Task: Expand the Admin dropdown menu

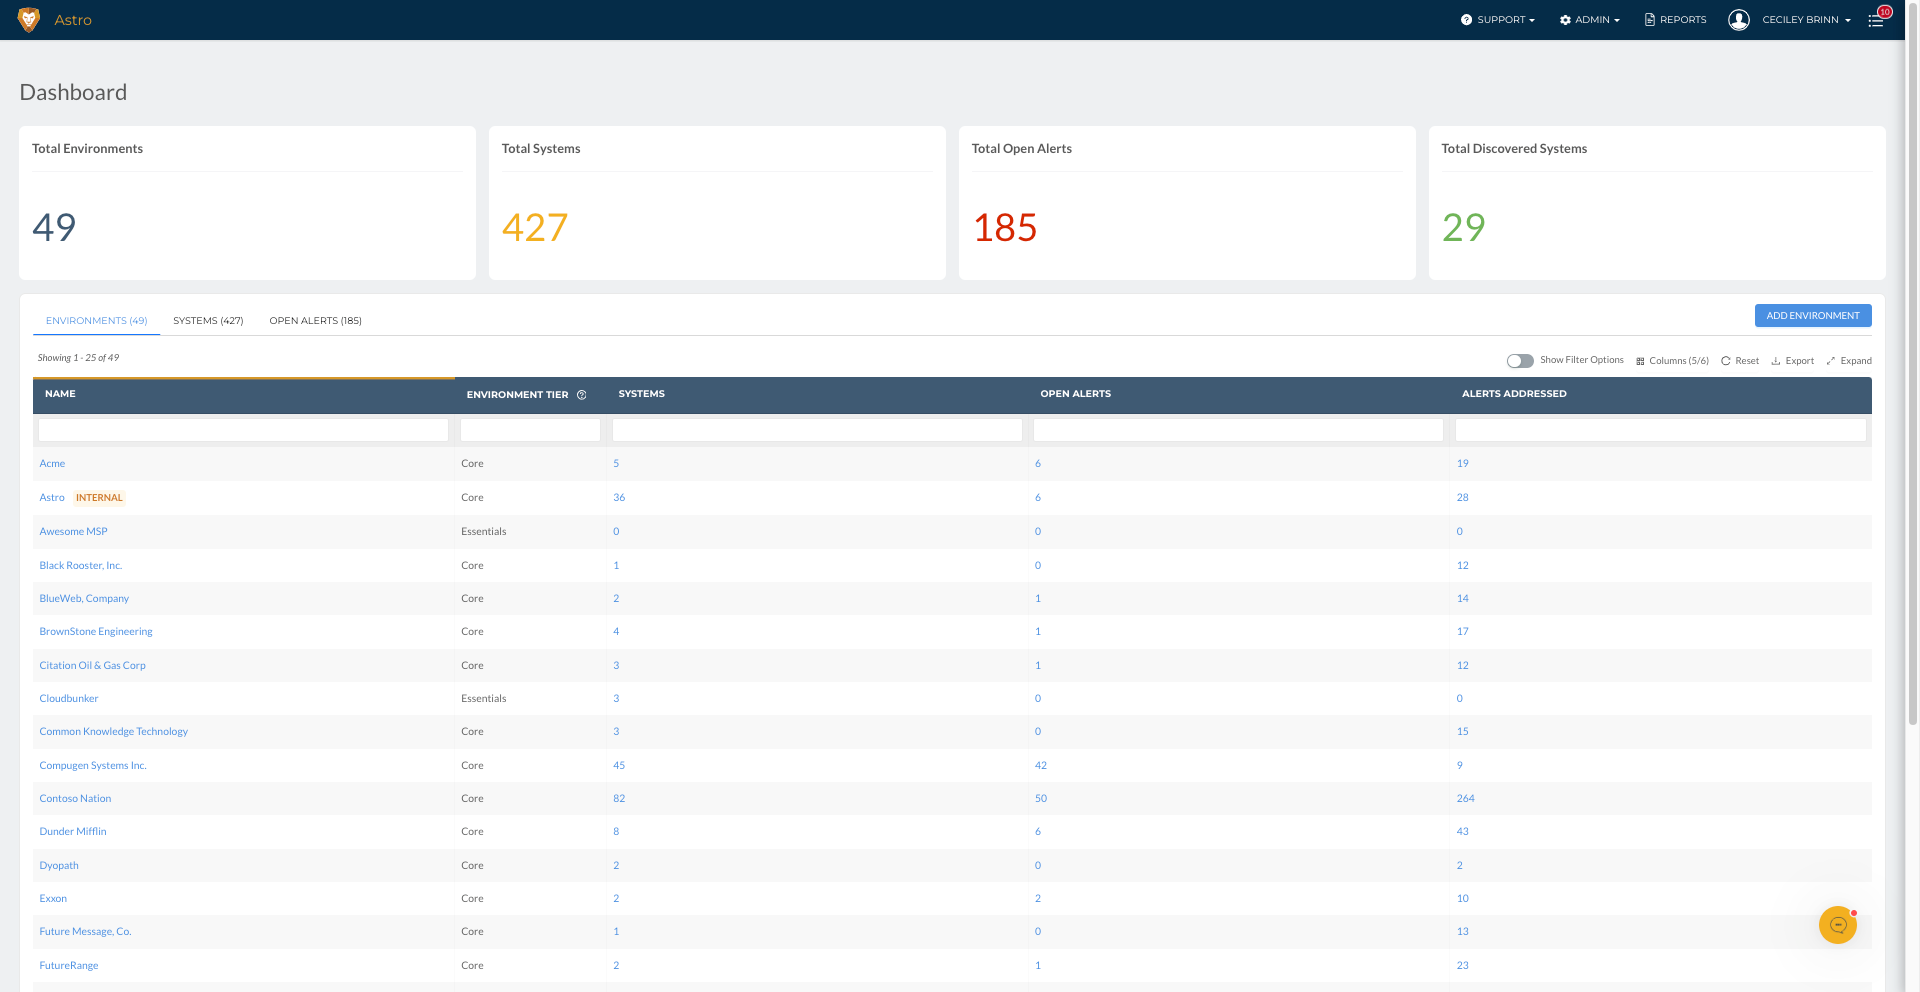Action: coord(1590,20)
